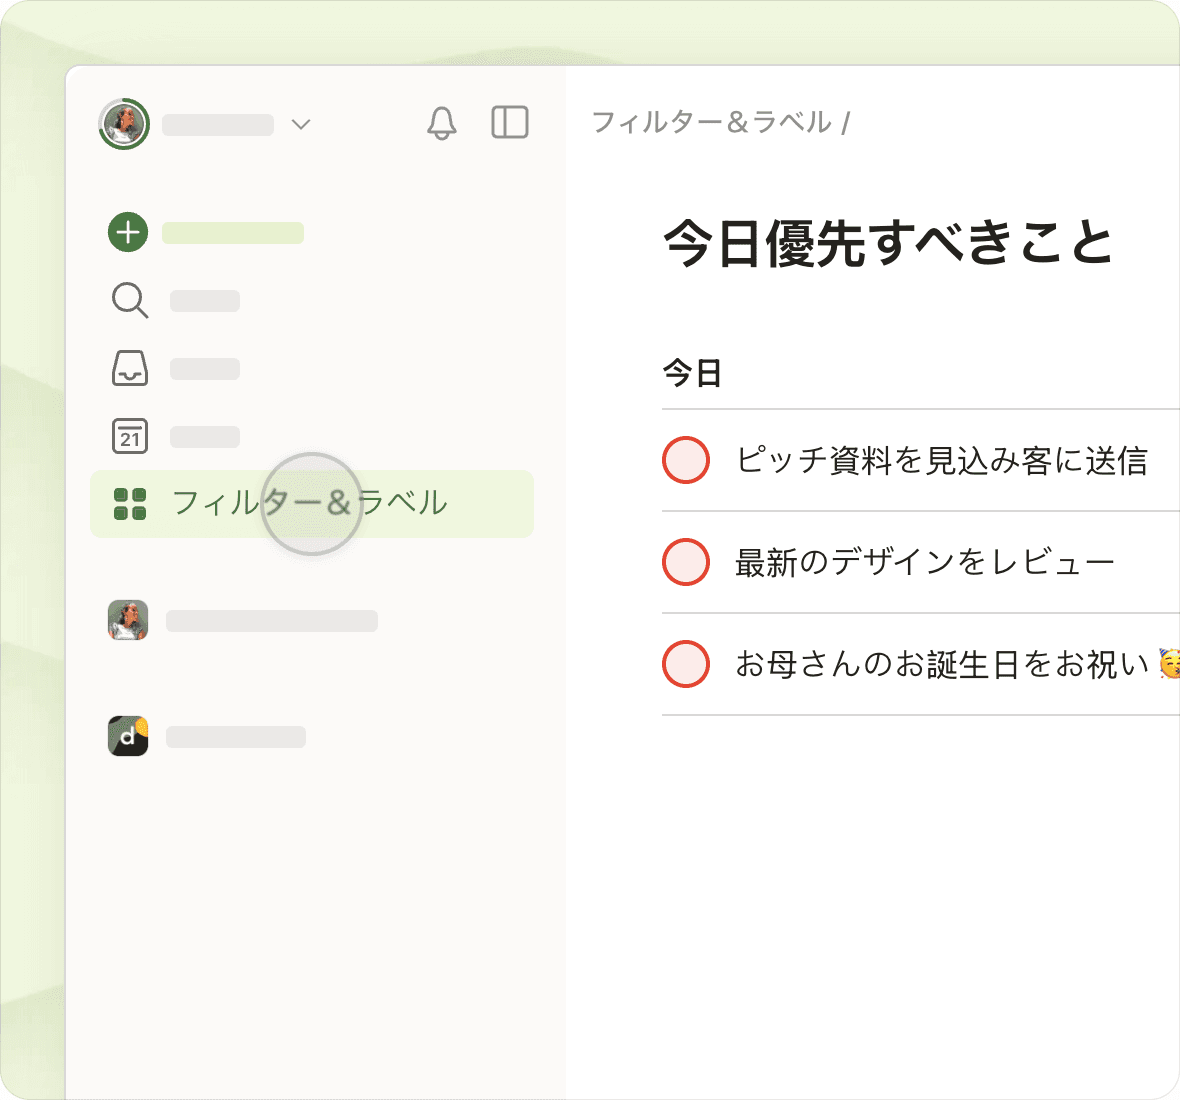Click the profile avatar at top

124,124
